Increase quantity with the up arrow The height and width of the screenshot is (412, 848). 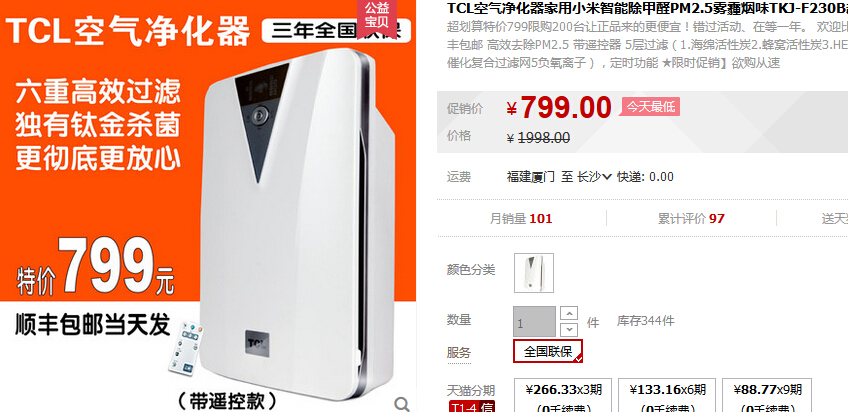click(x=568, y=313)
